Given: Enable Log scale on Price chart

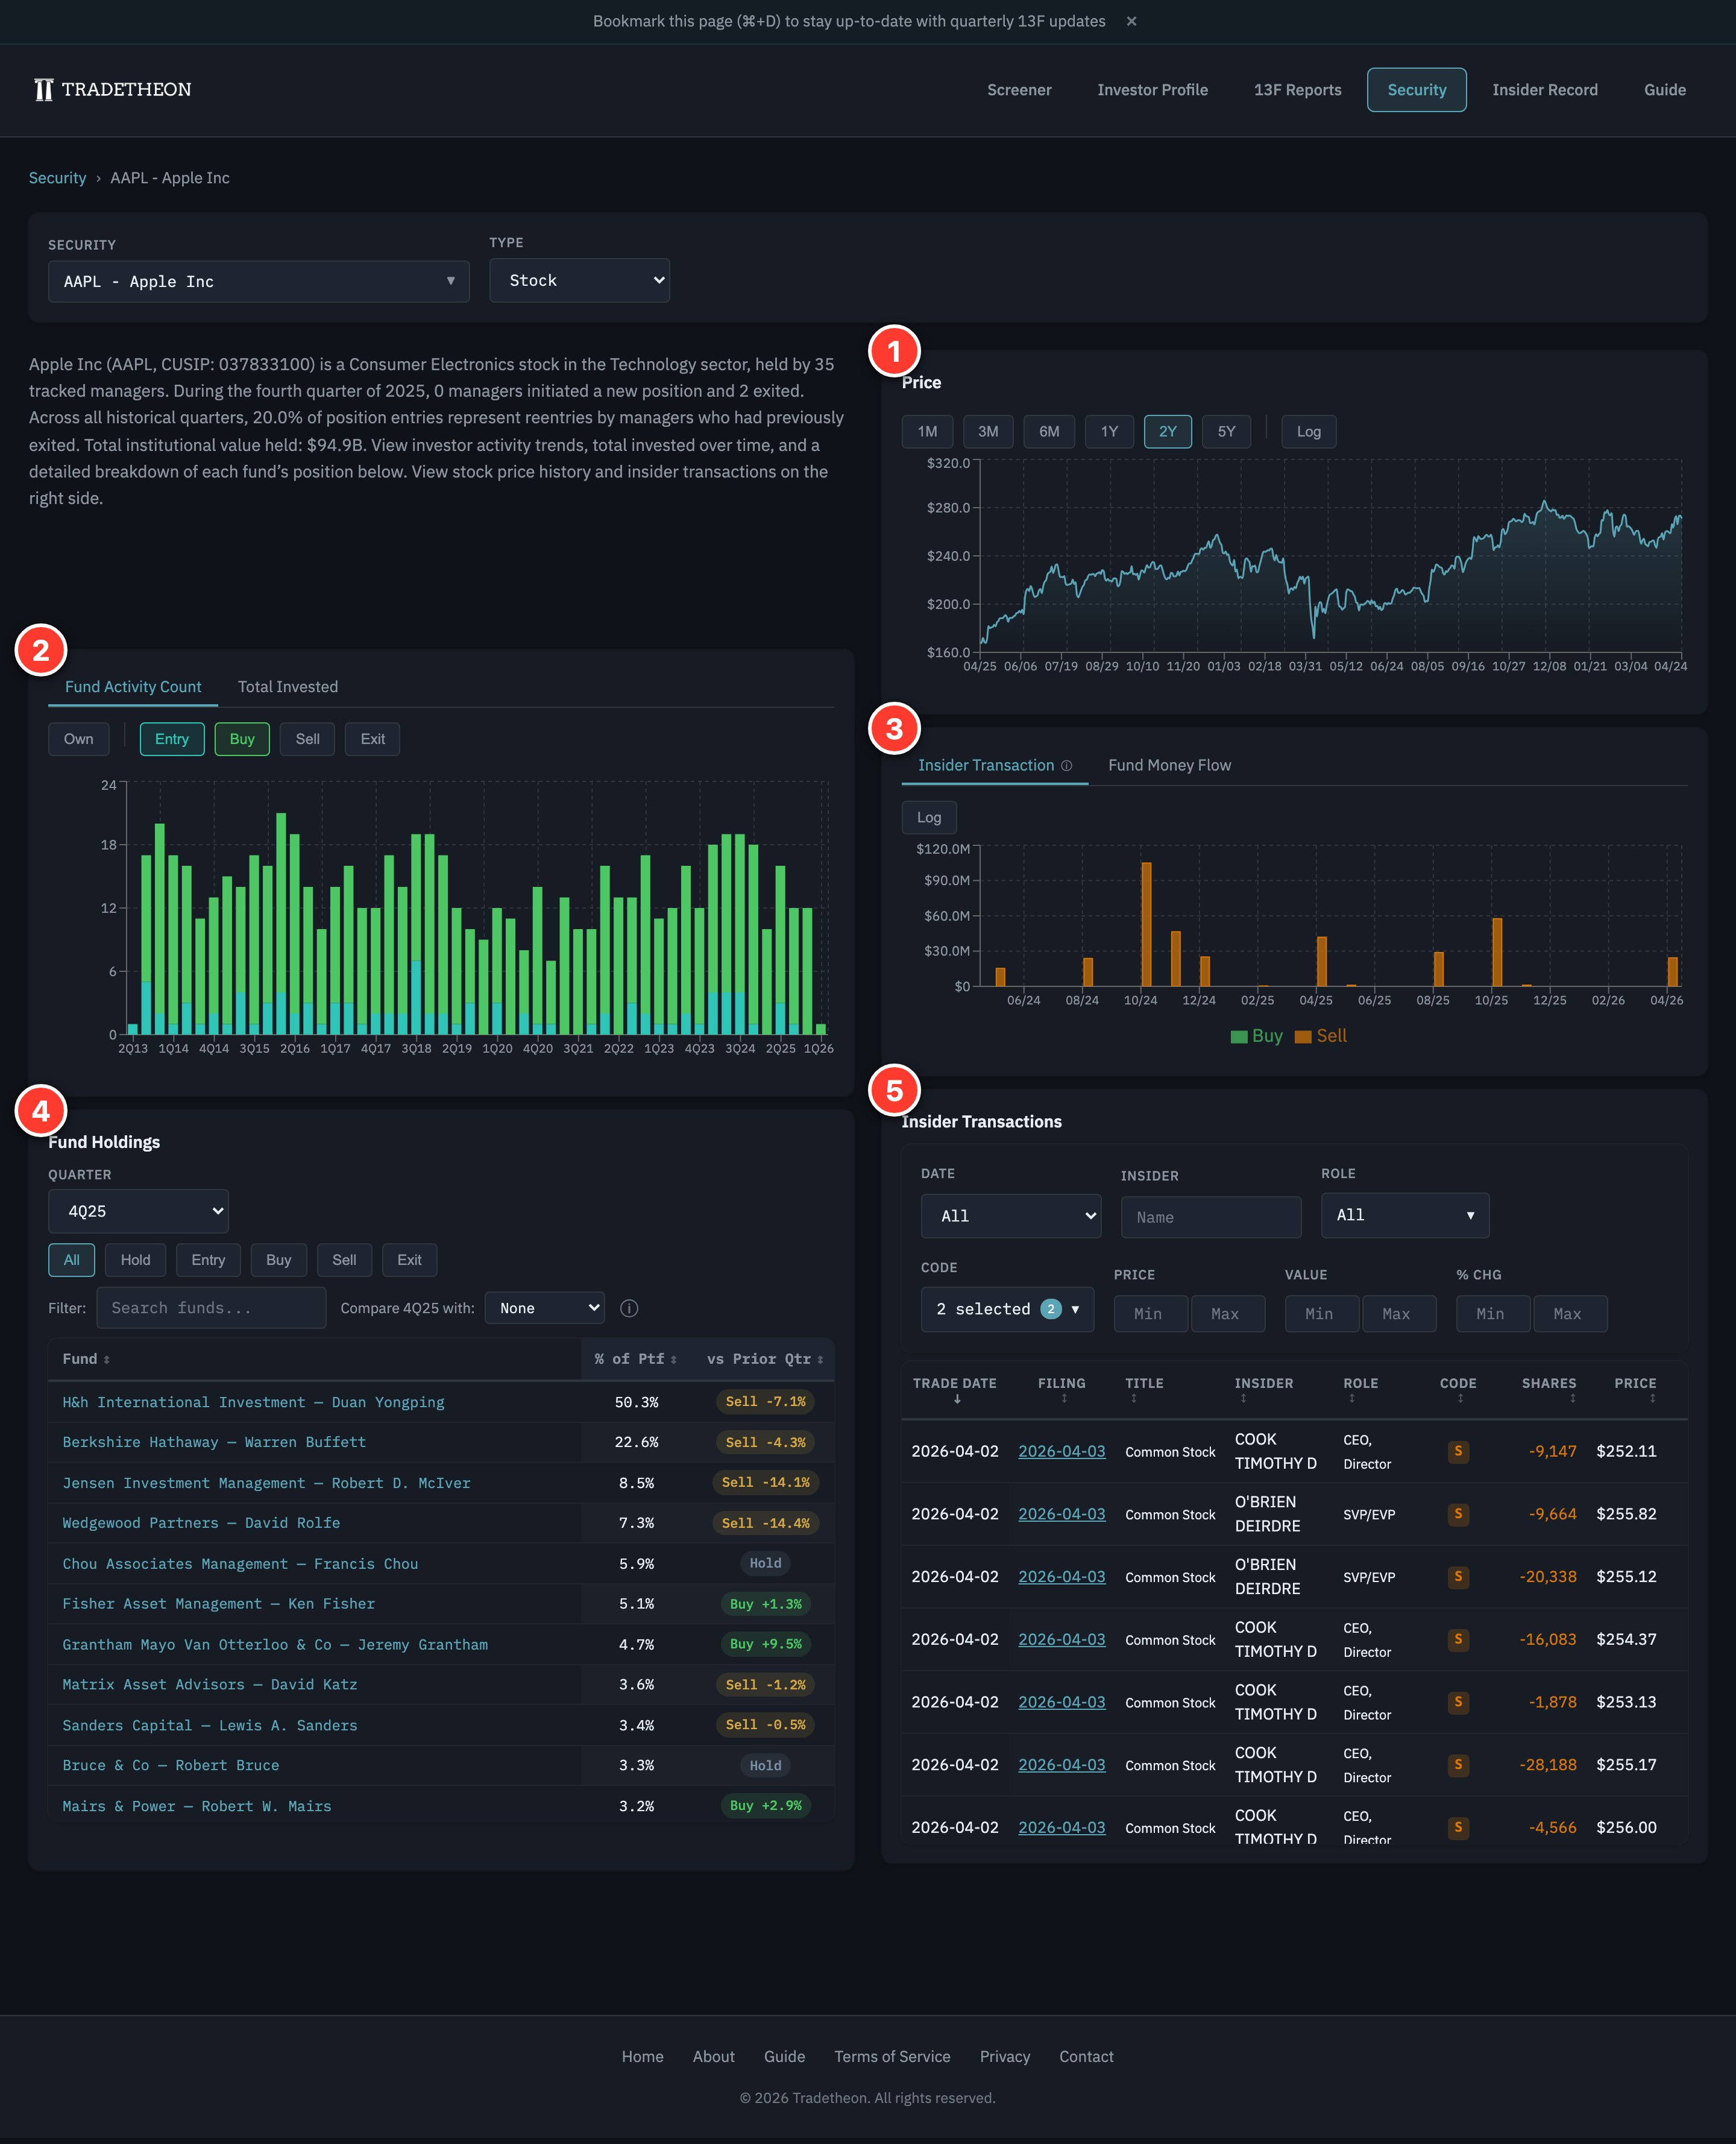Looking at the screenshot, I should 1308,432.
